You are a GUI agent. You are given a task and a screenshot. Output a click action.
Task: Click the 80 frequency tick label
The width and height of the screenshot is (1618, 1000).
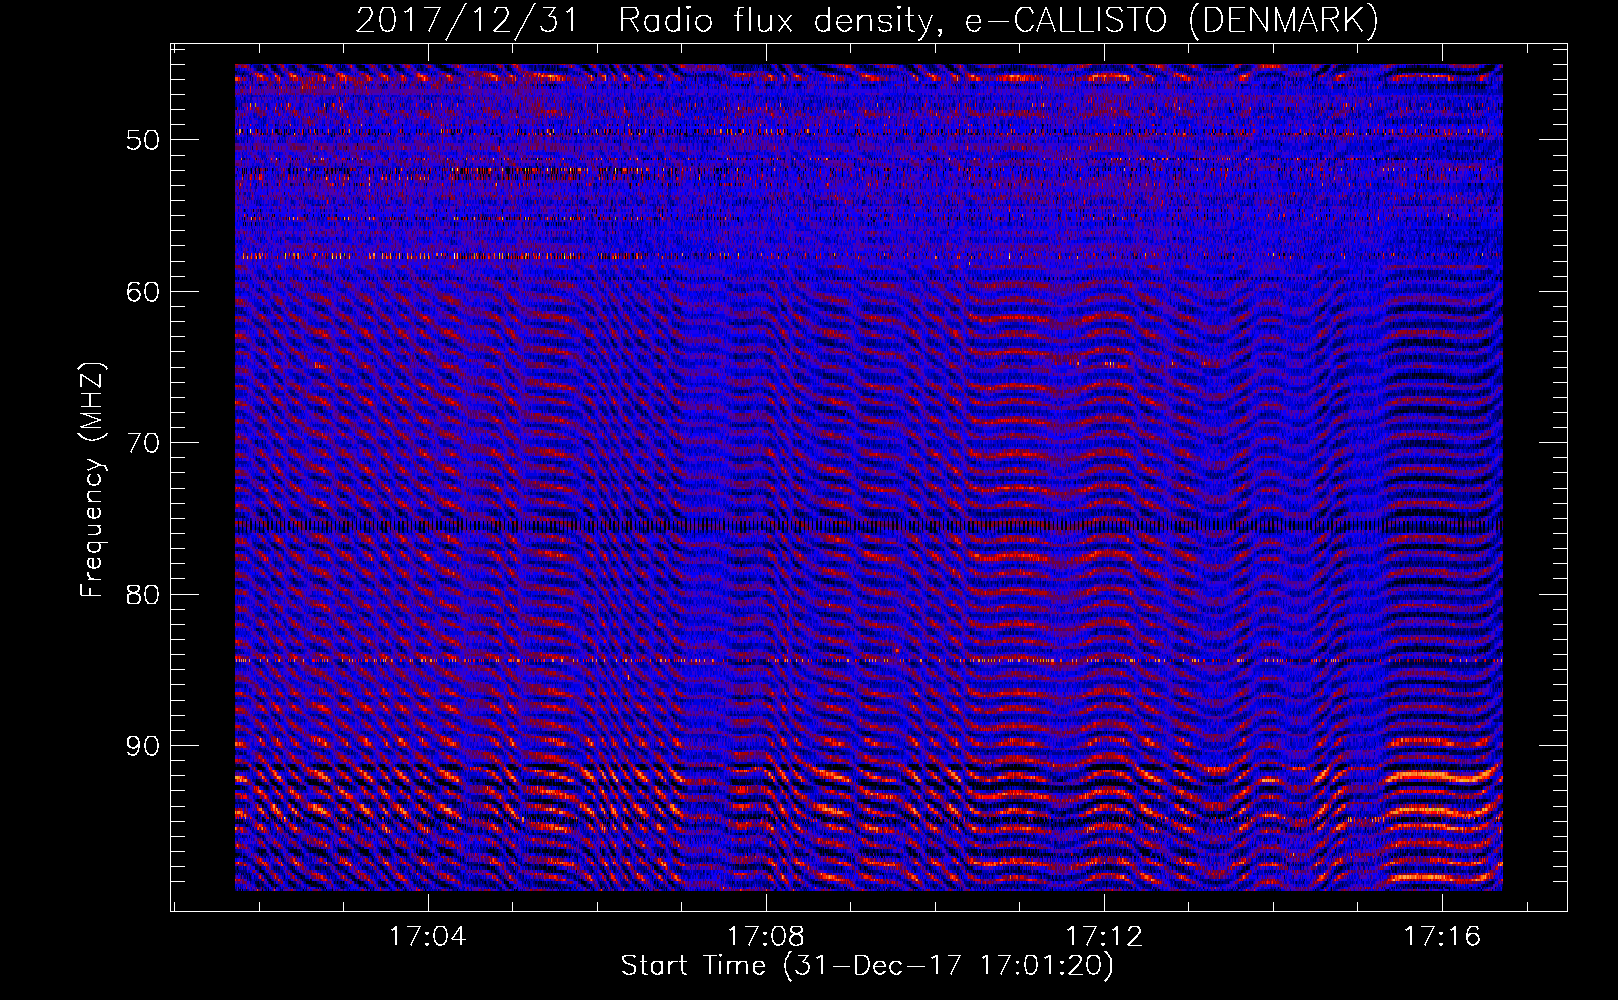[x=142, y=595]
